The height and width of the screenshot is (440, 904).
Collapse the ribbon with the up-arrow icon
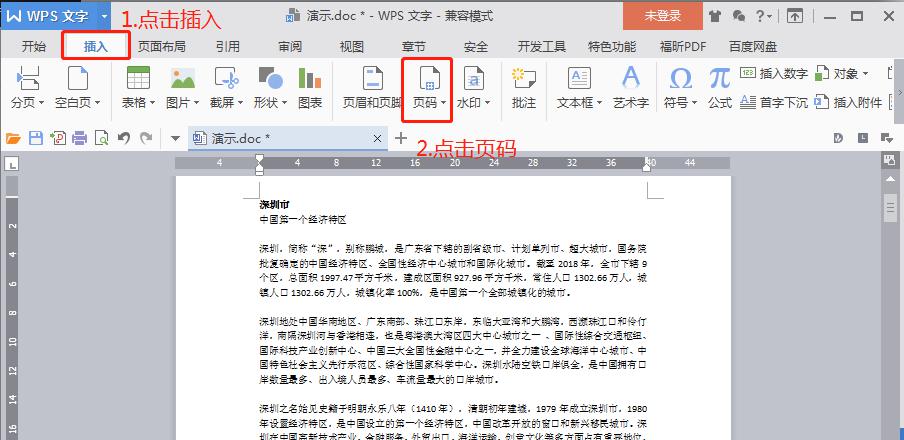tap(795, 16)
